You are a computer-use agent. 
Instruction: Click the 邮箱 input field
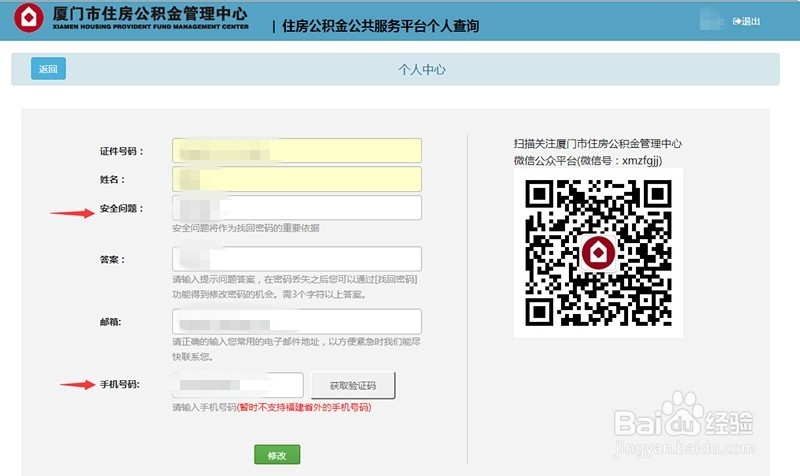[297, 321]
